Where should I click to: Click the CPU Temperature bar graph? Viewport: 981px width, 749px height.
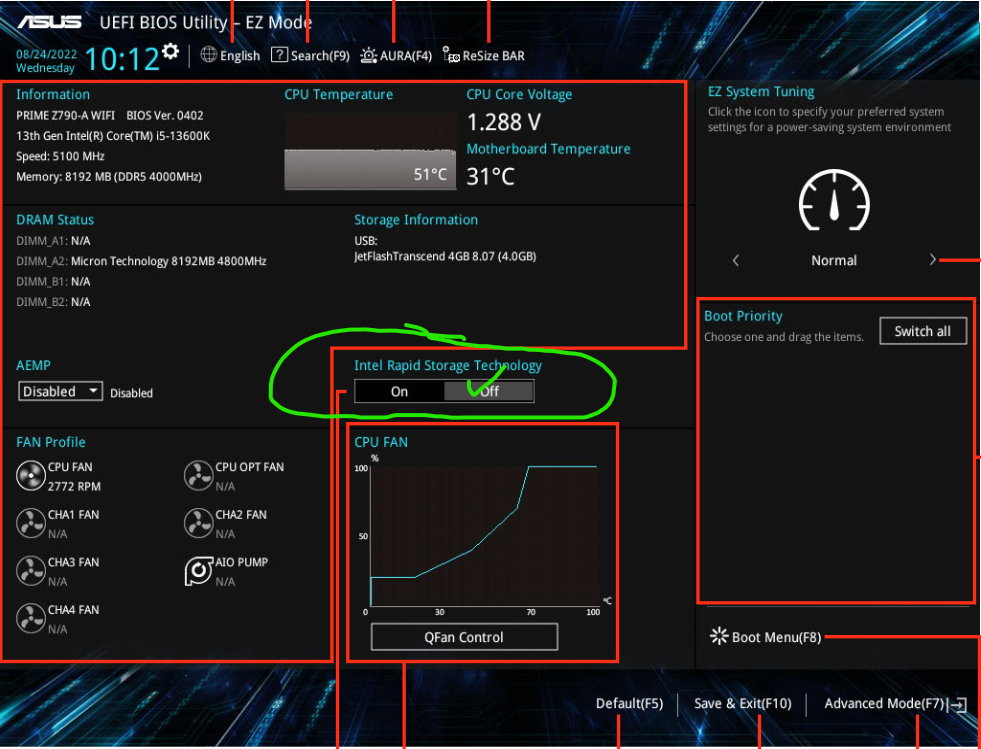point(370,151)
